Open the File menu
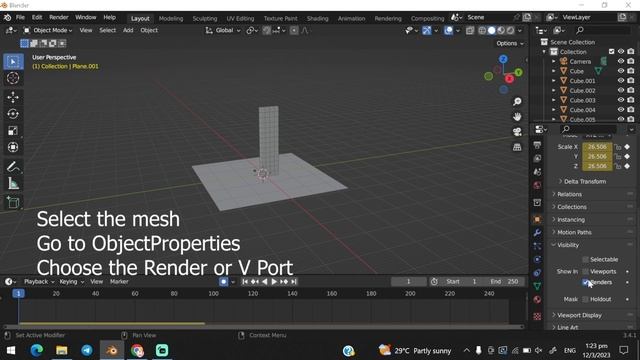This screenshot has height=360, width=640. [20, 18]
